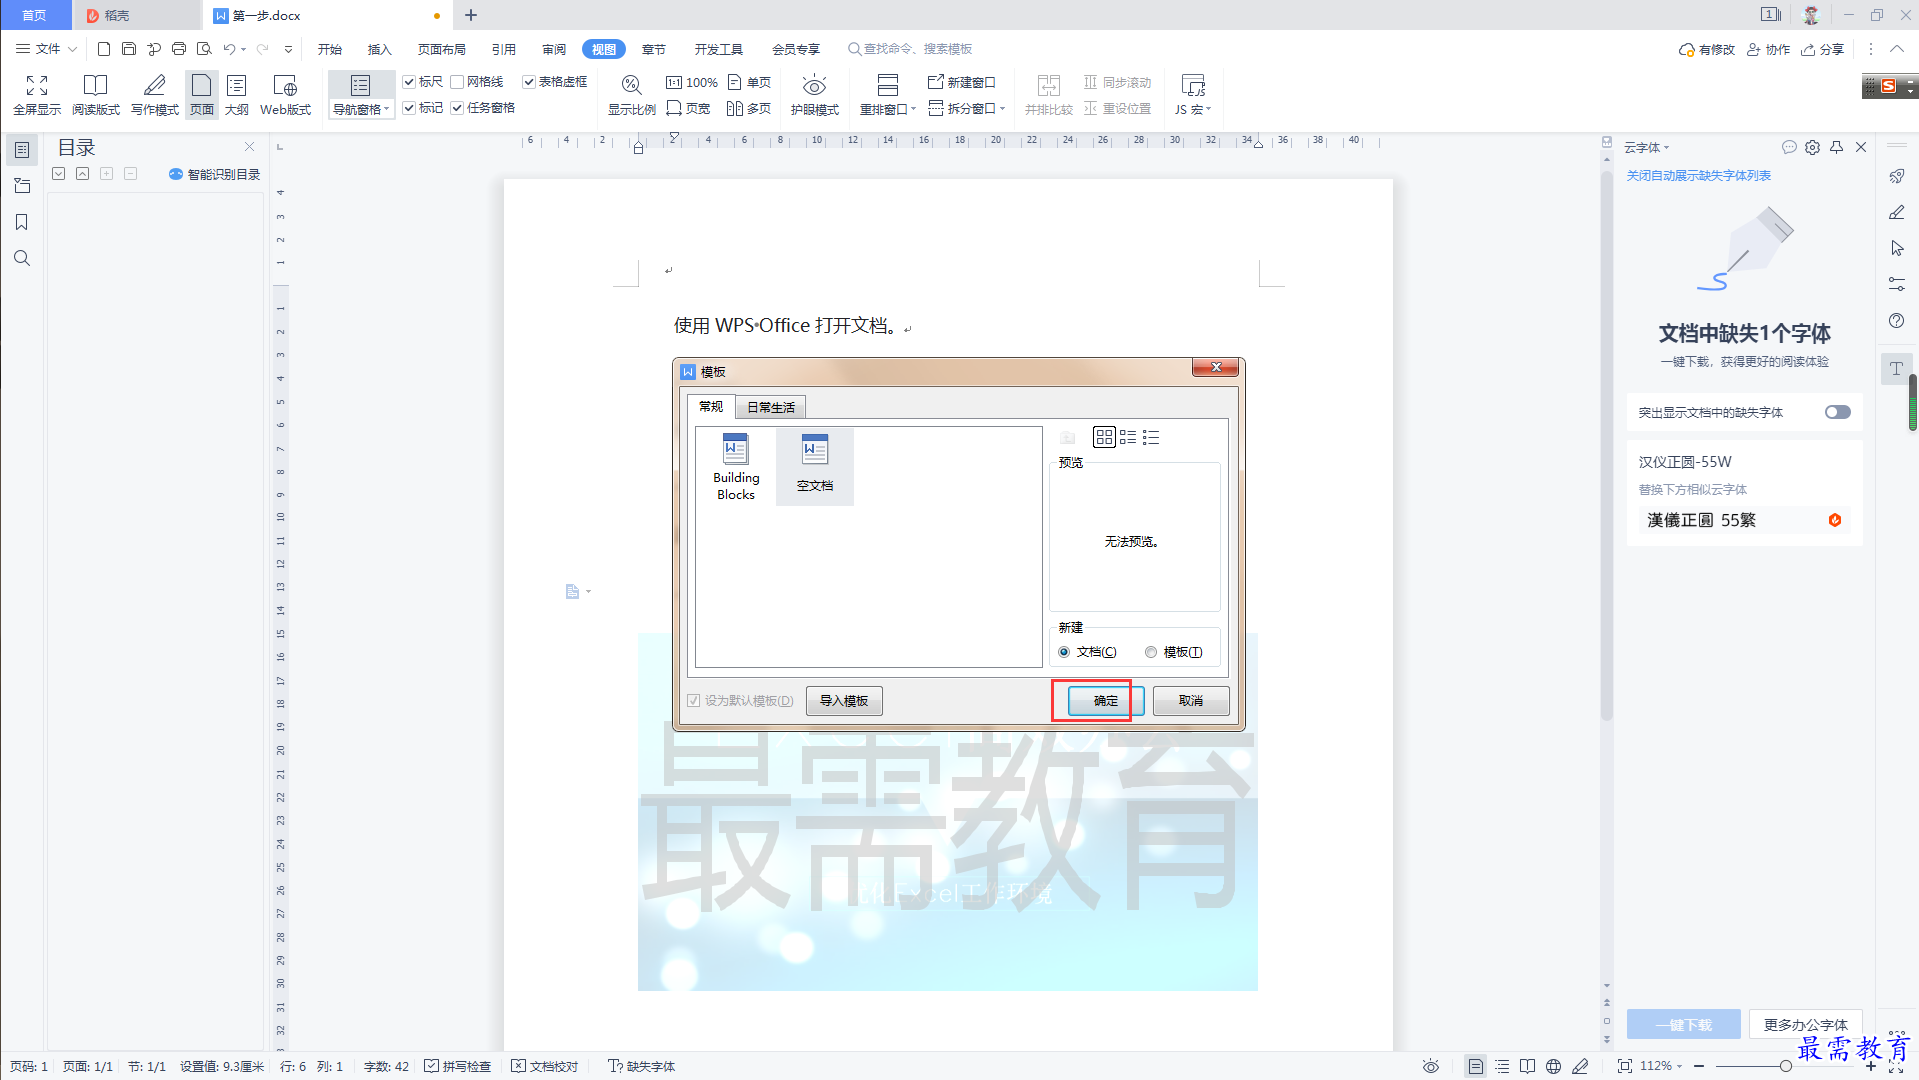Click the zoom slider handle
The width and height of the screenshot is (1919, 1080).
[1785, 1066]
